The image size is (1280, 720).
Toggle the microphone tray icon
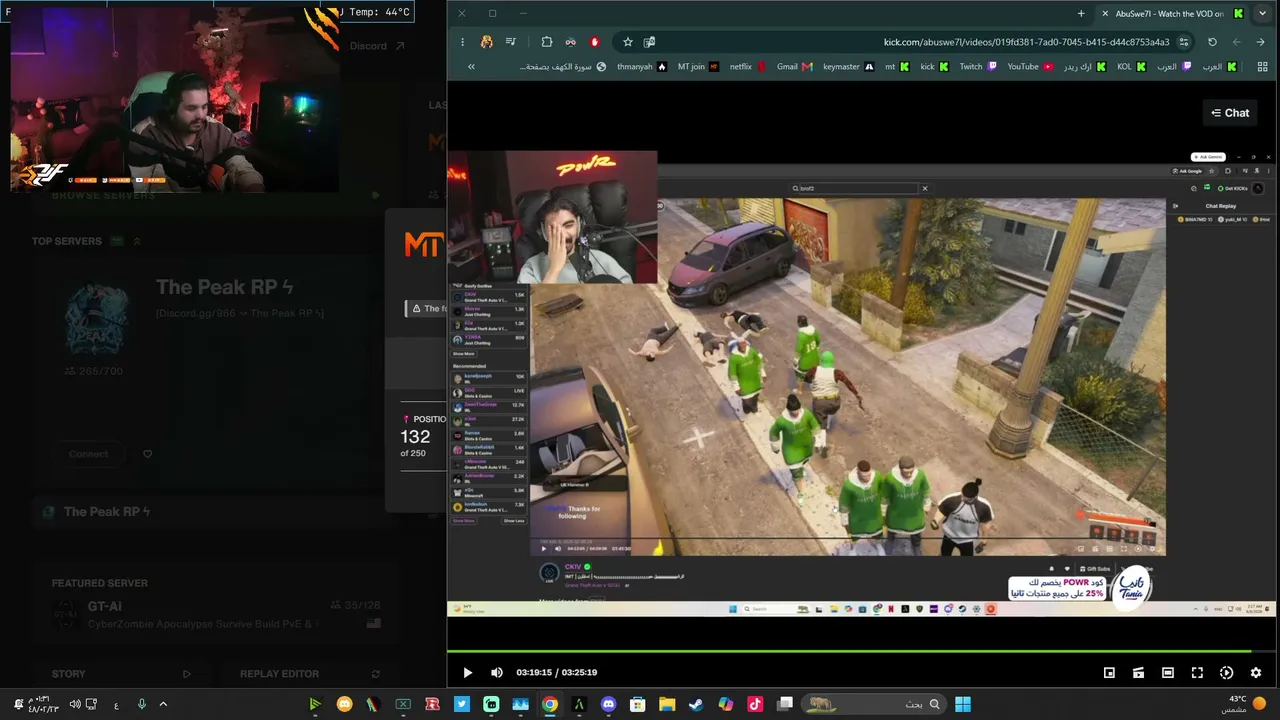pyautogui.click(x=141, y=705)
